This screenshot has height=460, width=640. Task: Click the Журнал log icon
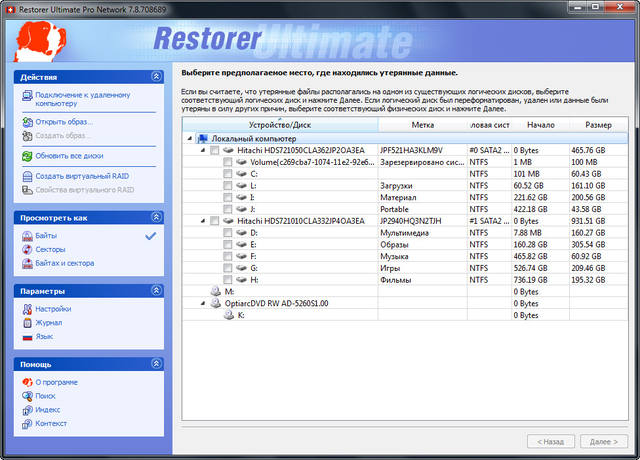pos(27,323)
